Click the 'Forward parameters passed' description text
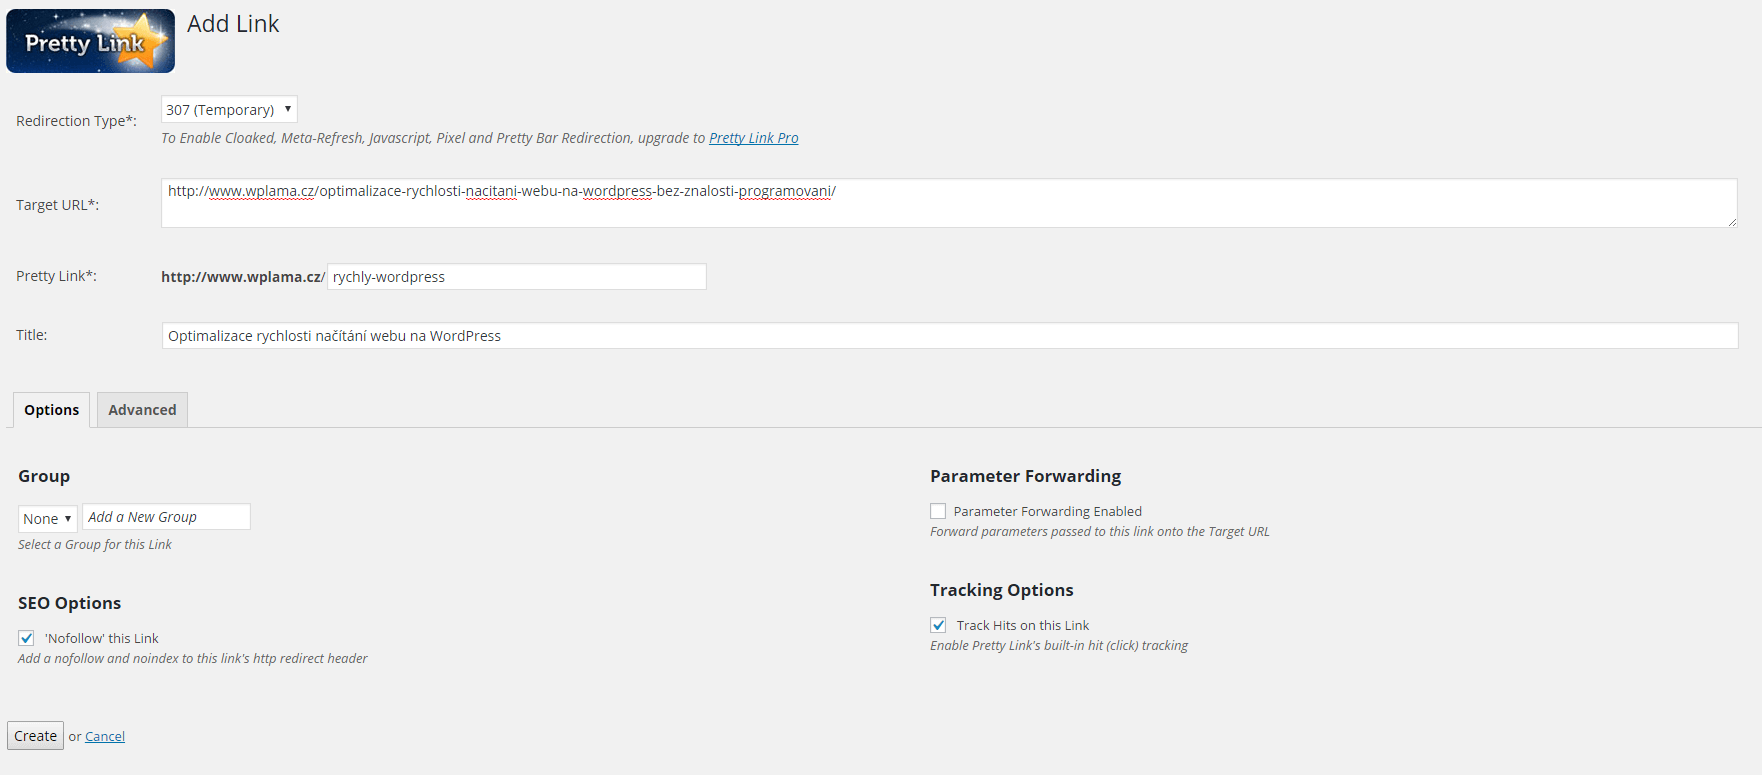The width and height of the screenshot is (1762, 775). pyautogui.click(x=1100, y=532)
